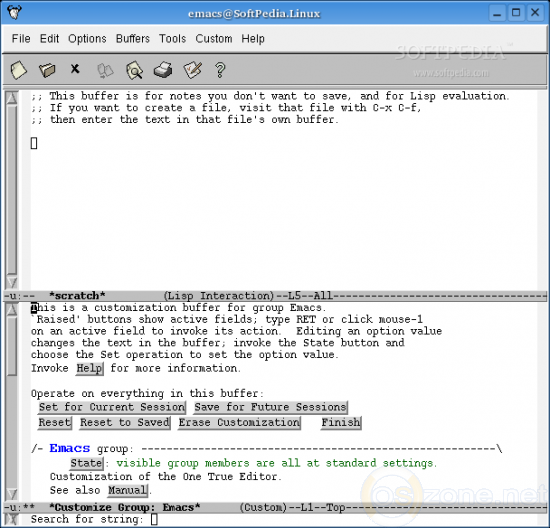Click the New file toolbar icon
This screenshot has height=528, width=550.
pyautogui.click(x=18, y=70)
